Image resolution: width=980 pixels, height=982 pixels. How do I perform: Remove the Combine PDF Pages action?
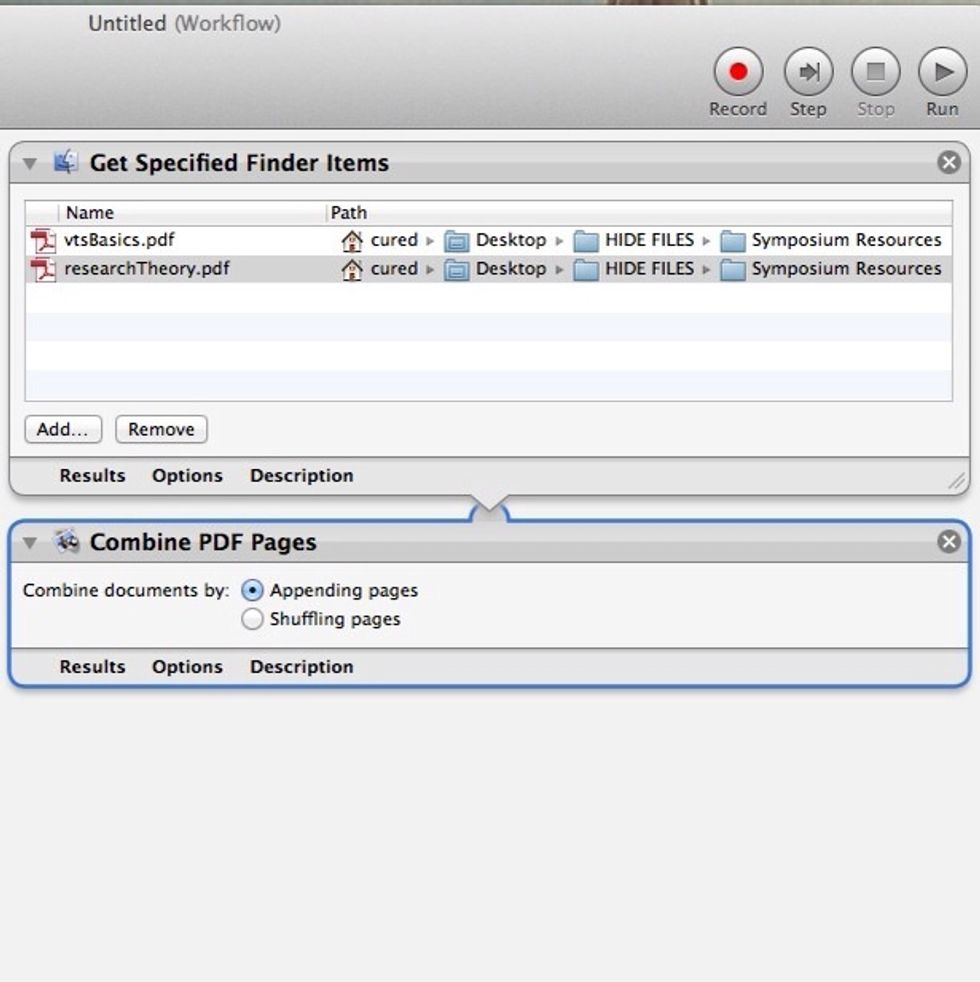coord(949,541)
